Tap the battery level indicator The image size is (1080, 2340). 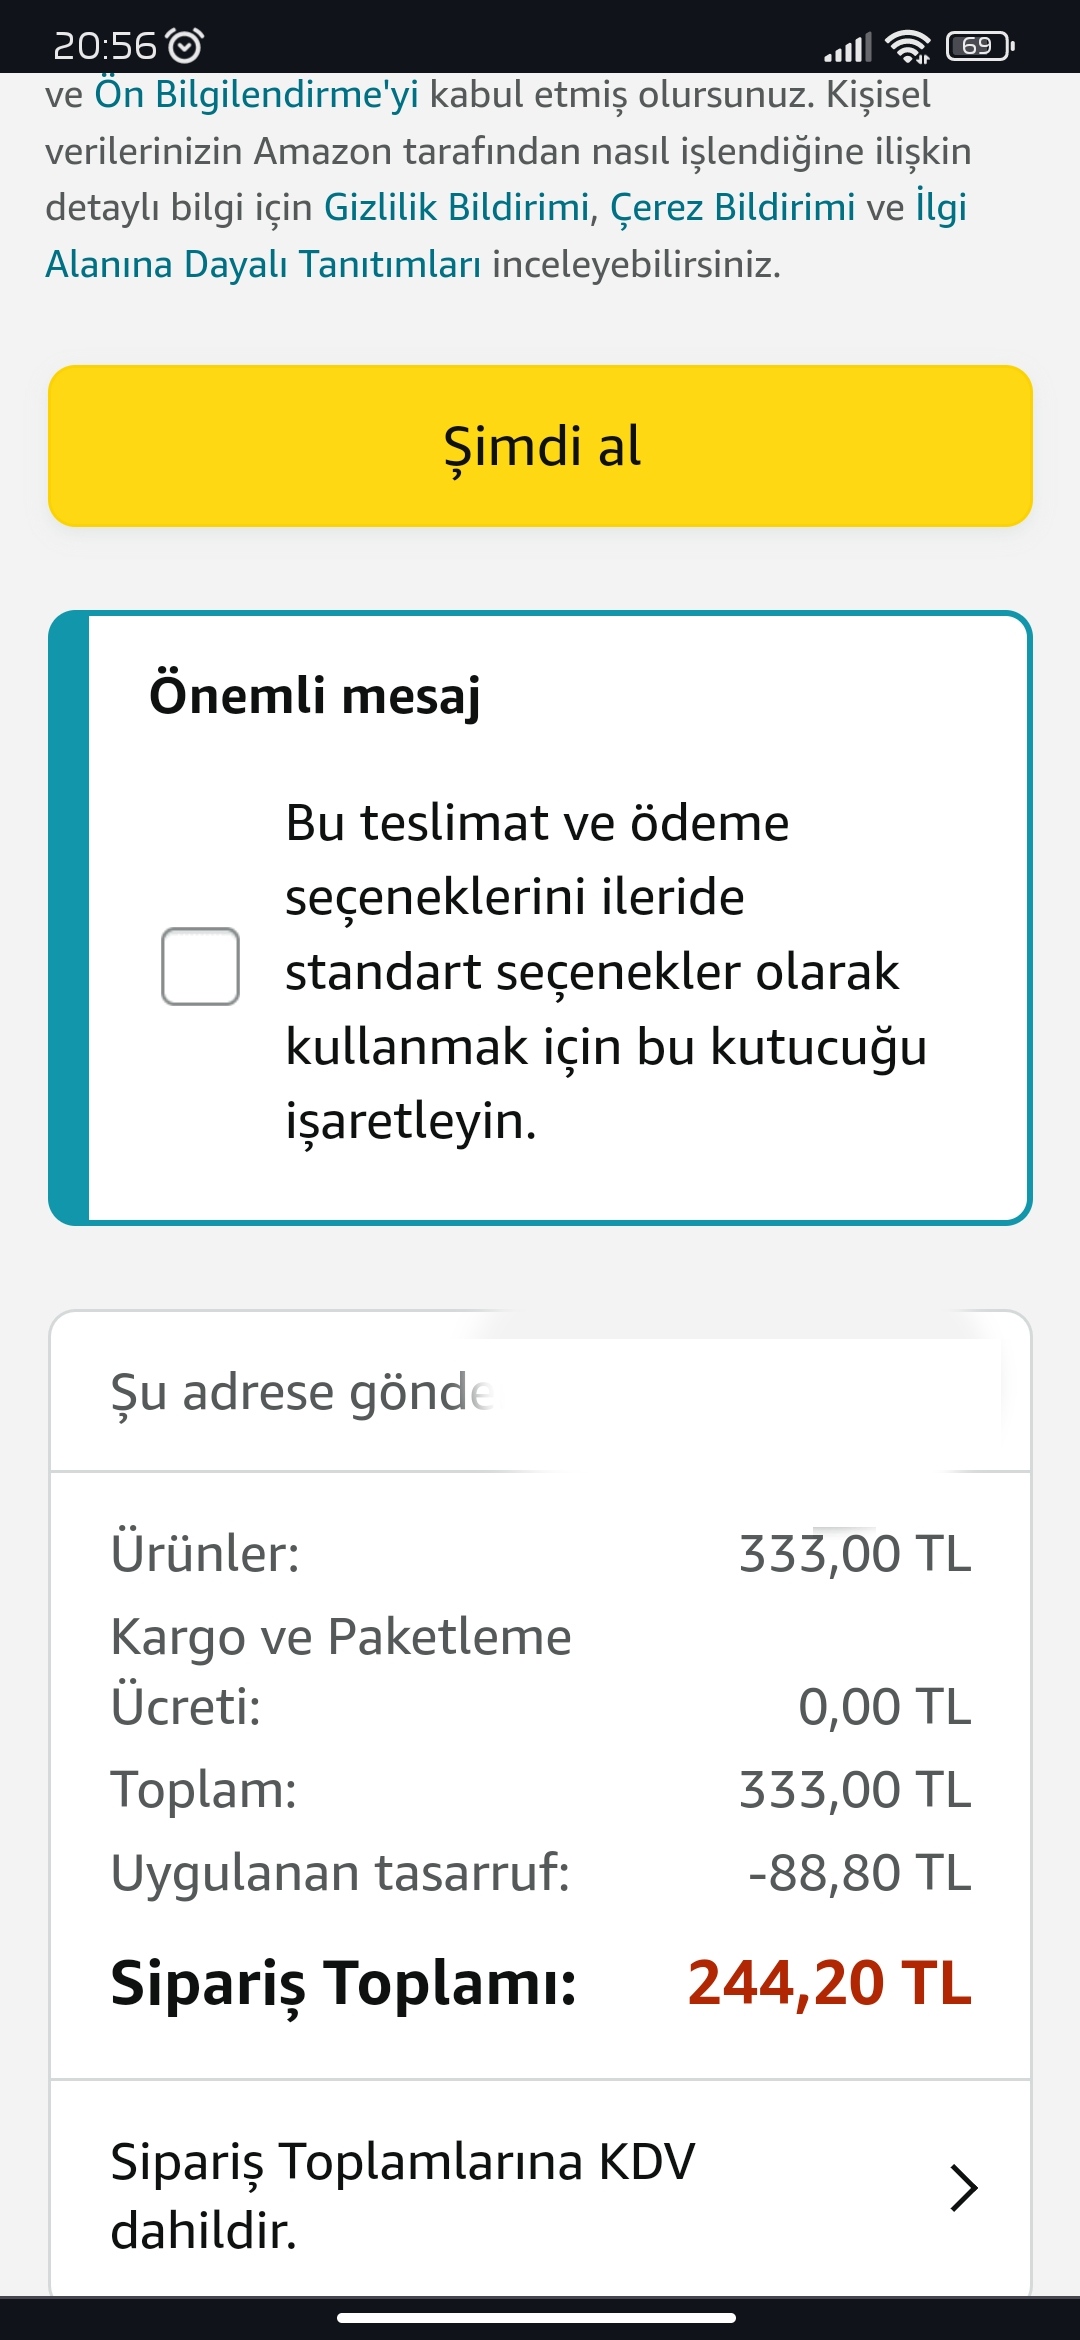coord(980,46)
